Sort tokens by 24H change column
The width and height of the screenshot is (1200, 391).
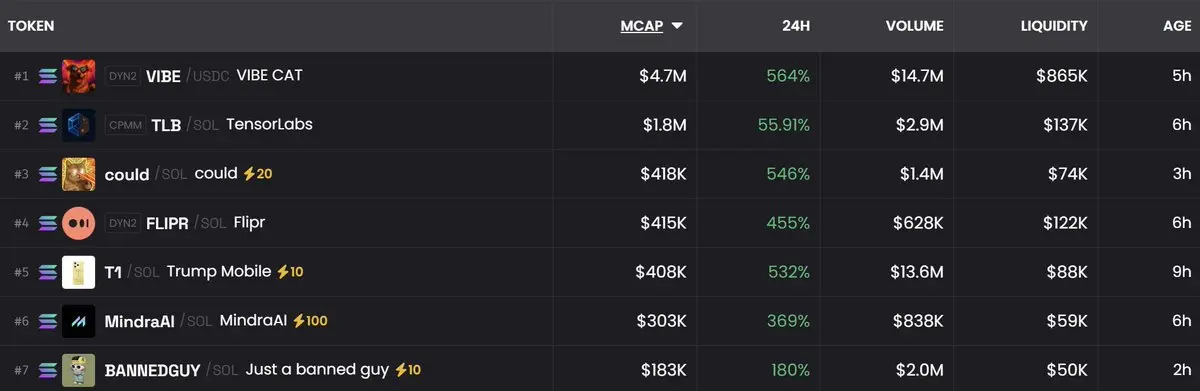click(795, 26)
